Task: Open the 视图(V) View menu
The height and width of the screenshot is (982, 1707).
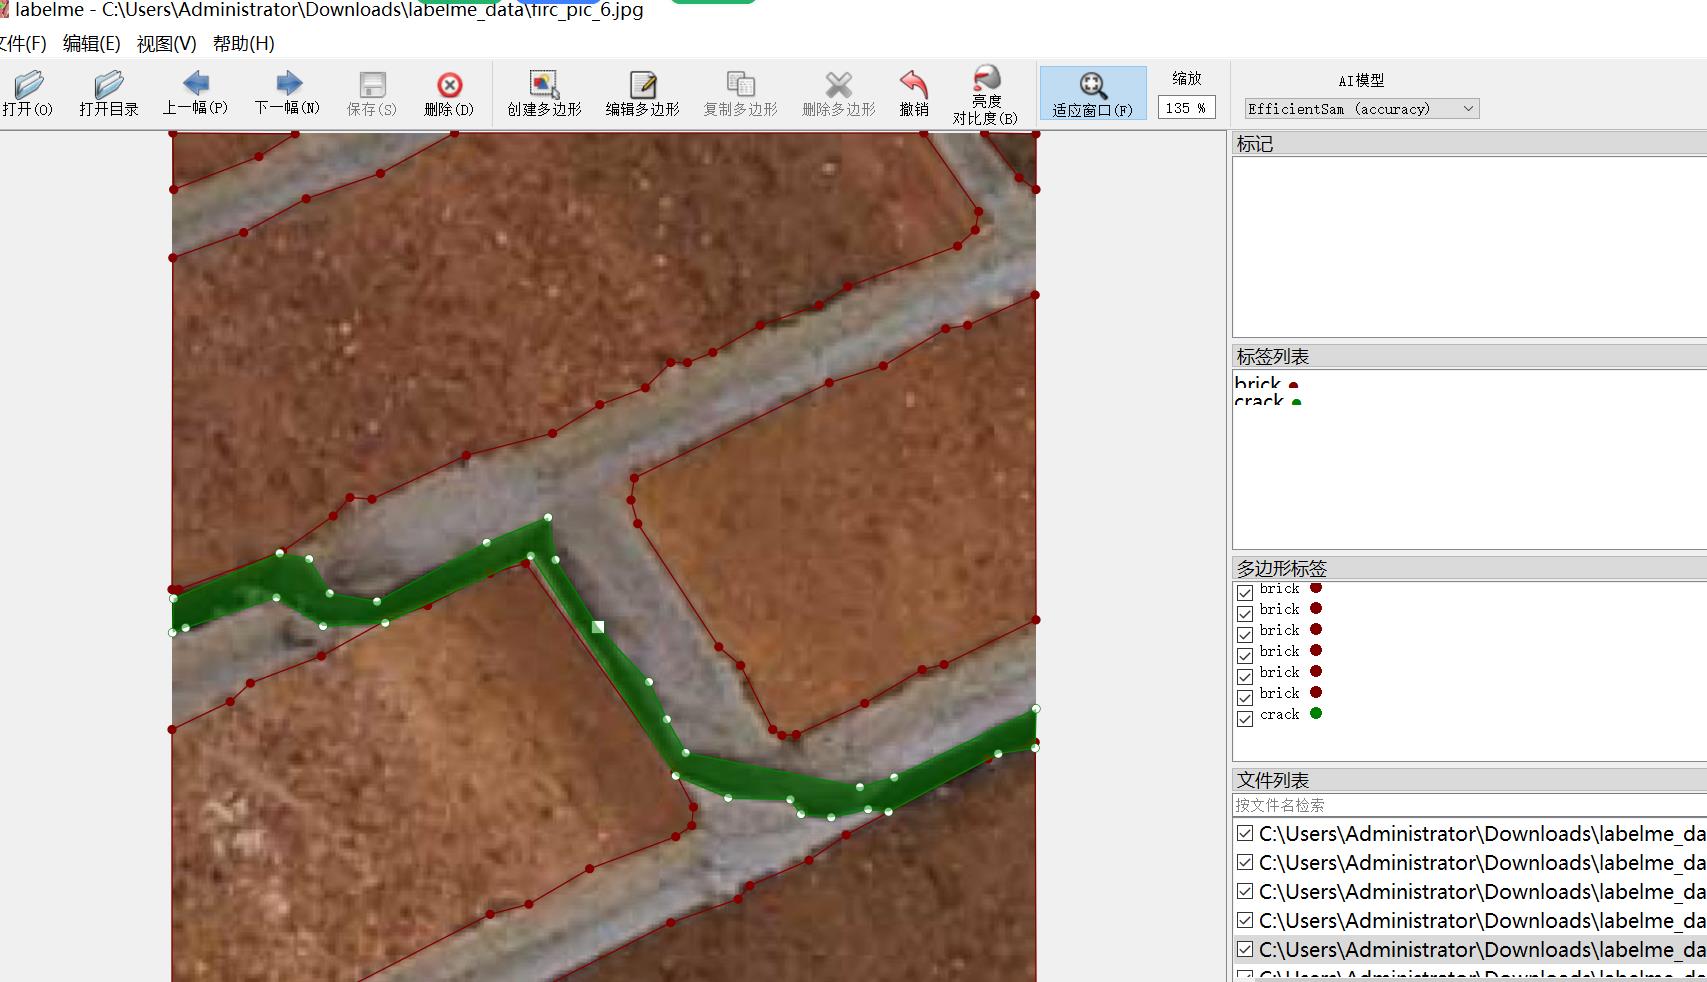Action: [x=166, y=43]
